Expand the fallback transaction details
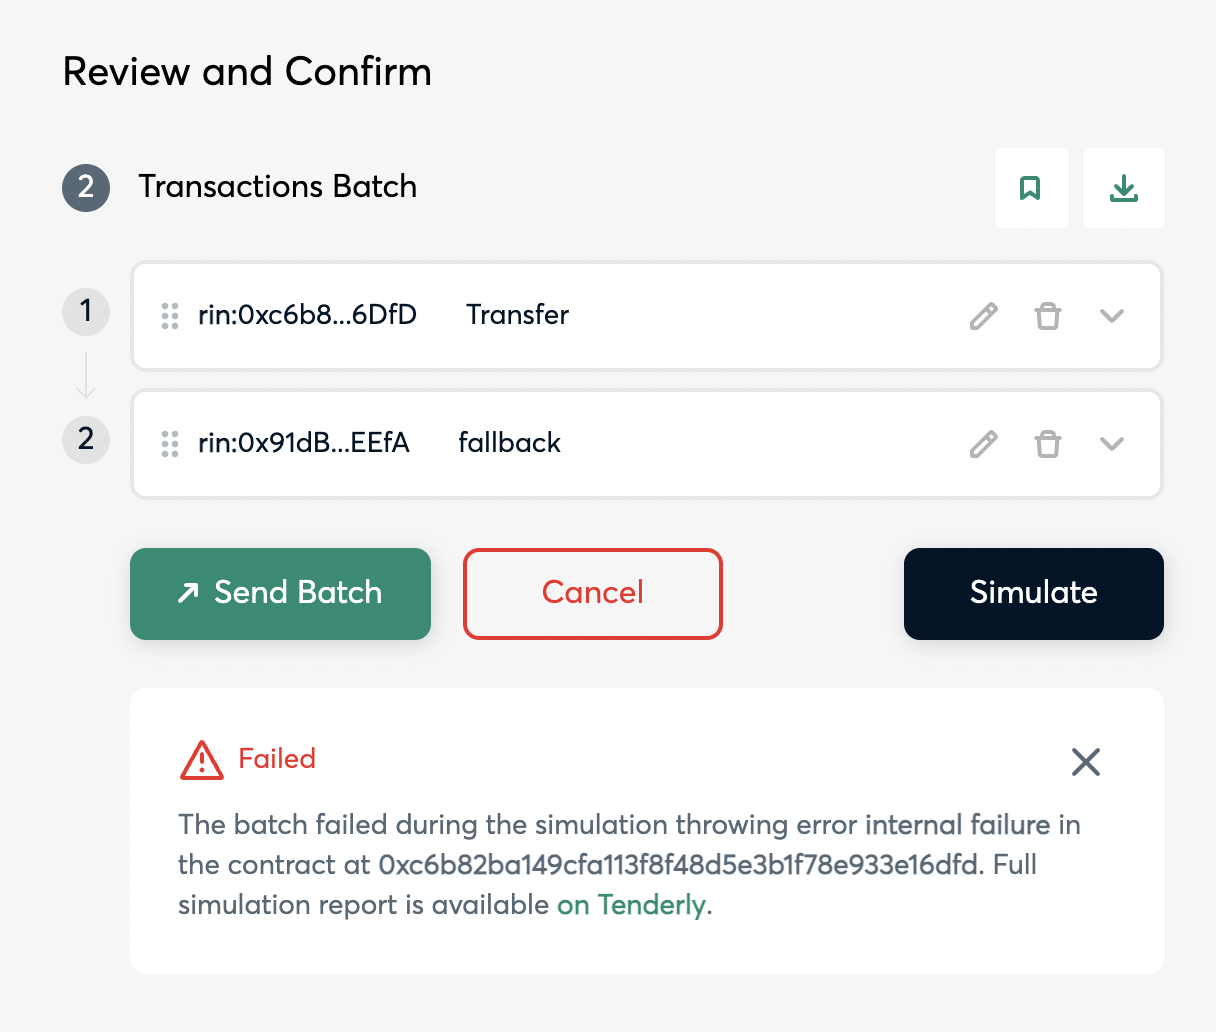The image size is (1216, 1032). pyautogui.click(x=1111, y=443)
